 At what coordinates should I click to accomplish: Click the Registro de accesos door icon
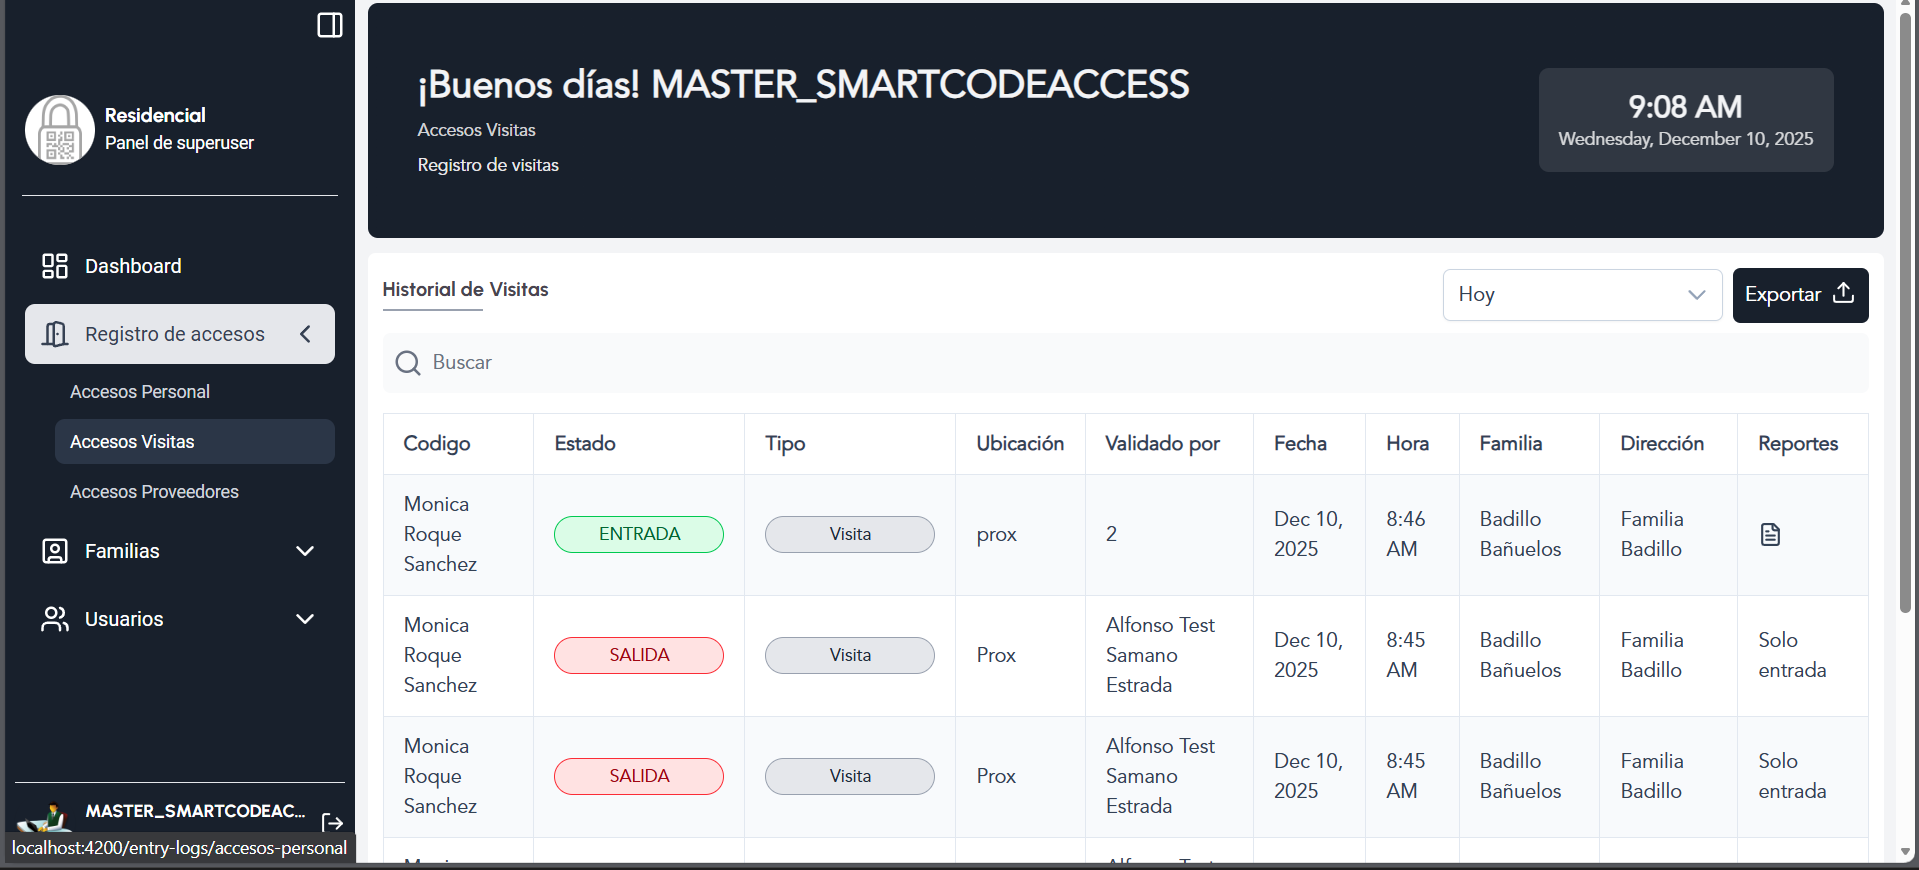pyautogui.click(x=55, y=334)
